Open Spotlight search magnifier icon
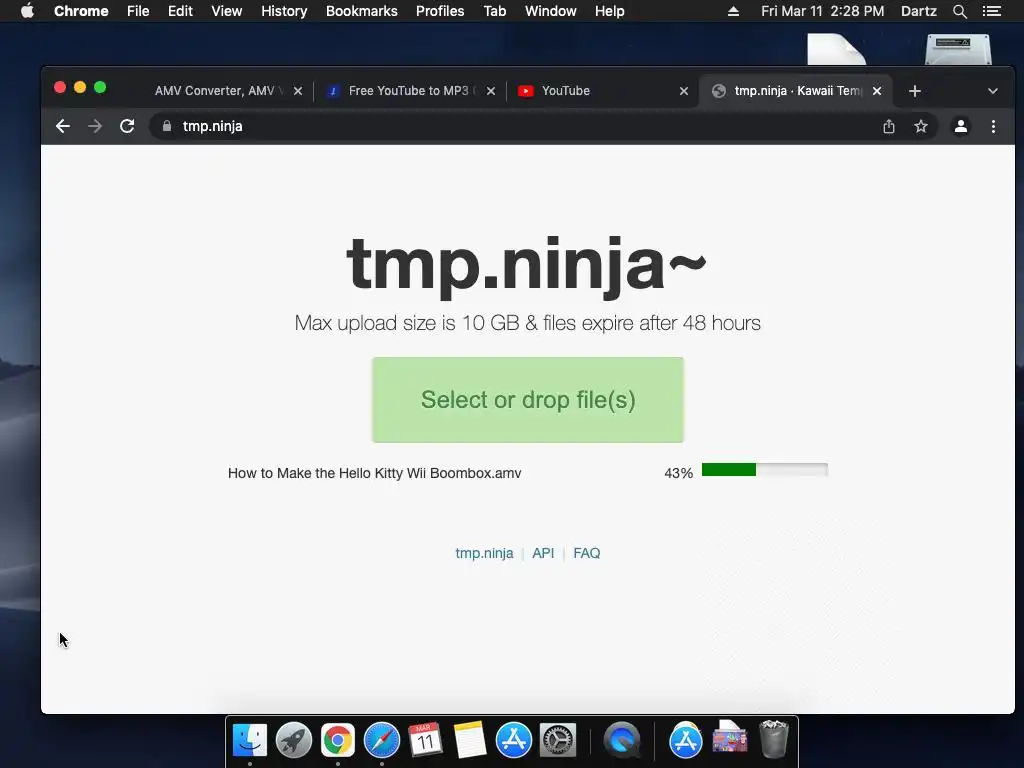Viewport: 1024px width, 768px height. (960, 11)
